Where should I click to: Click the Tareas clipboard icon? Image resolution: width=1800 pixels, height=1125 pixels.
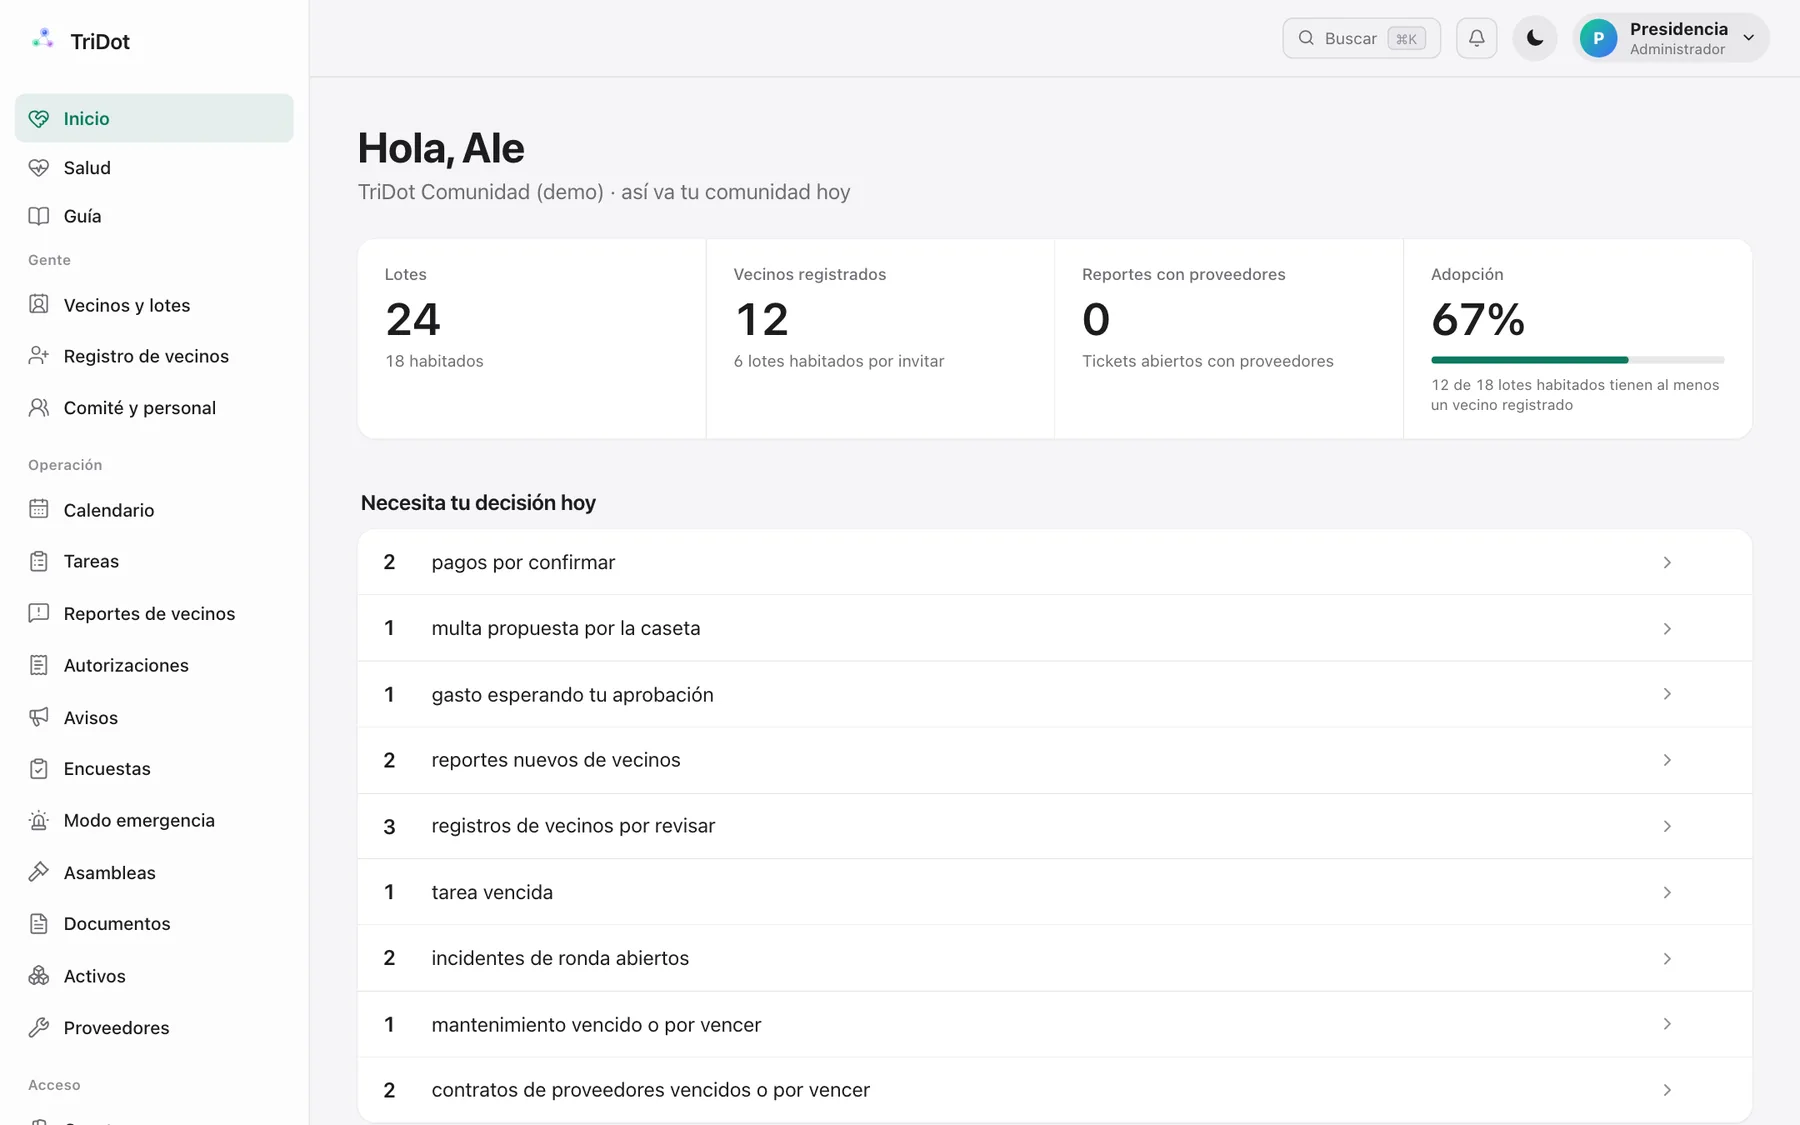tap(39, 561)
